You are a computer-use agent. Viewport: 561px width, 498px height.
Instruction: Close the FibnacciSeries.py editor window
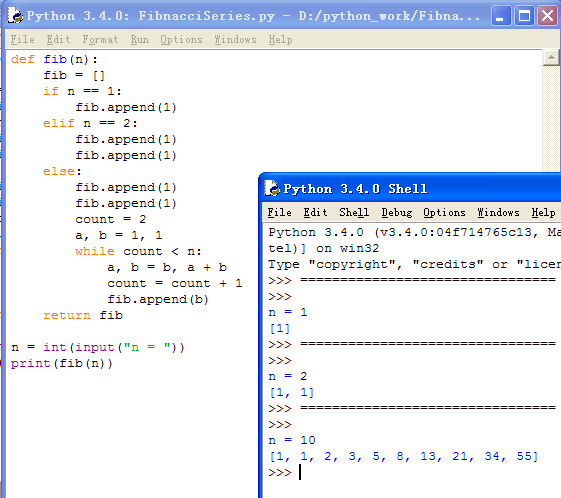click(547, 16)
